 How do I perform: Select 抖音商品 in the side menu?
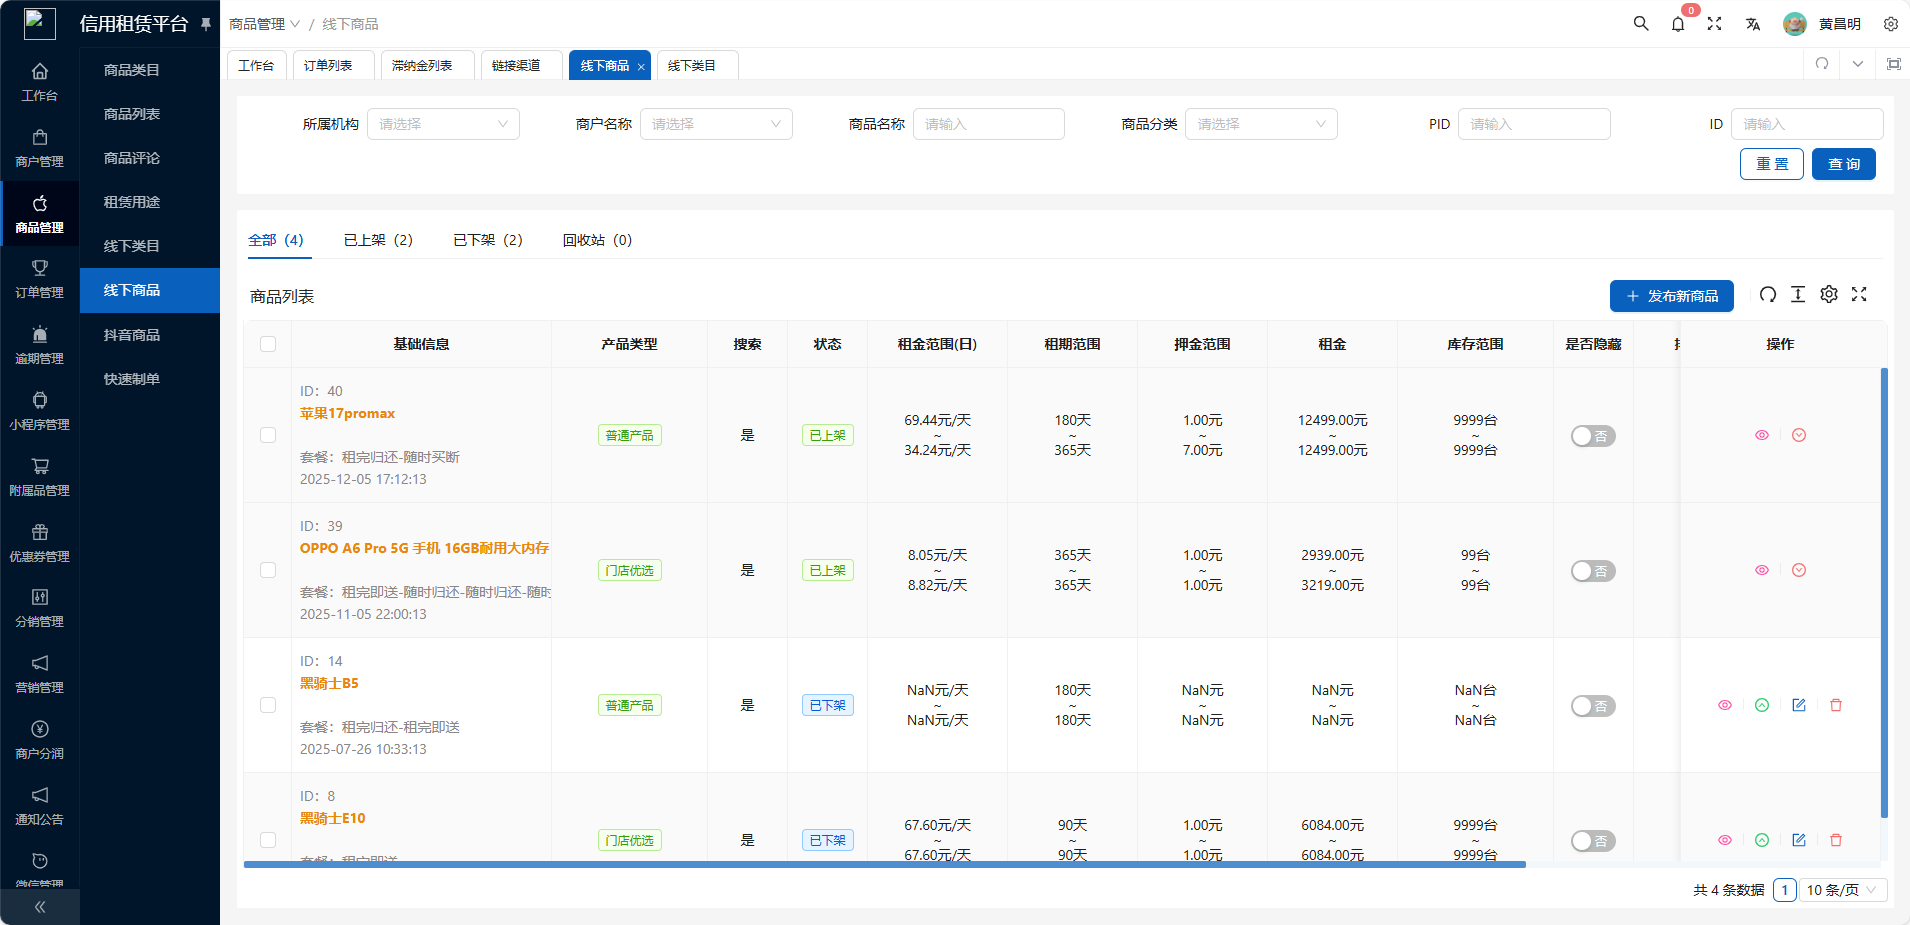132,335
